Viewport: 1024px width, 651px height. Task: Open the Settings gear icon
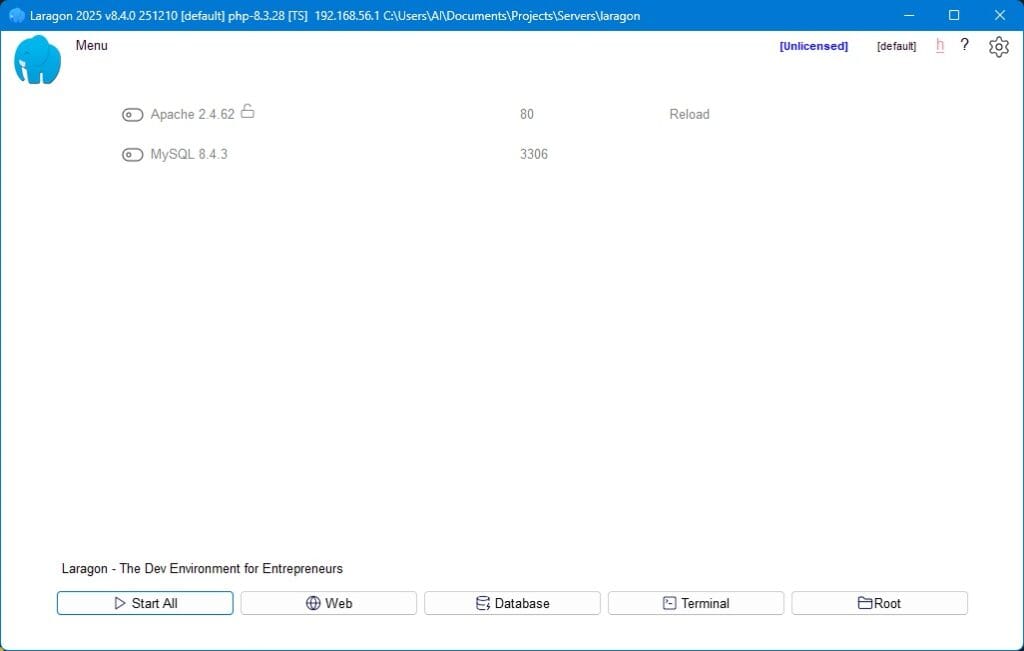coord(998,47)
